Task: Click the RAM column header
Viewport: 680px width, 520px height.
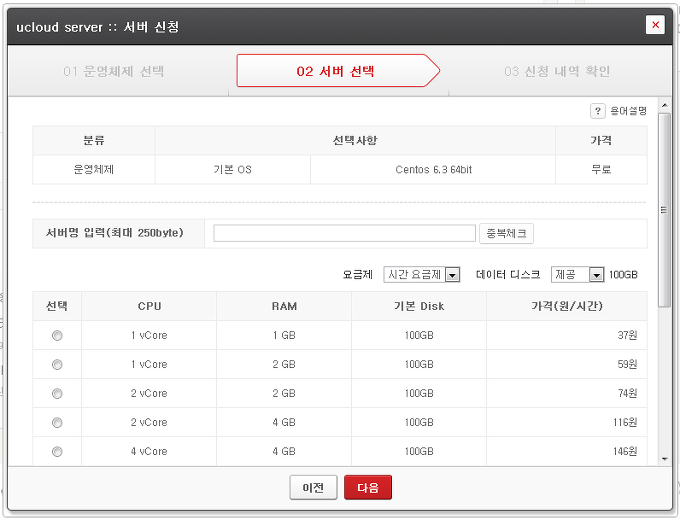Action: 284,306
